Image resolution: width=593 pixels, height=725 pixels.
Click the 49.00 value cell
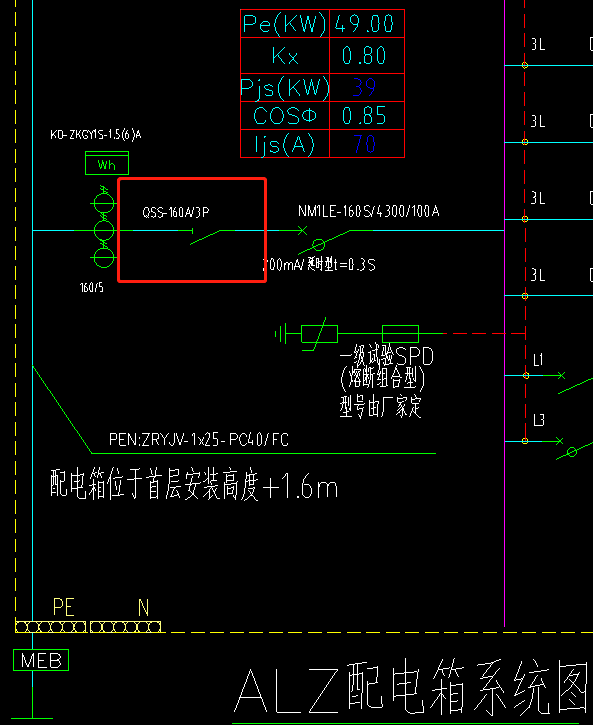367,24
